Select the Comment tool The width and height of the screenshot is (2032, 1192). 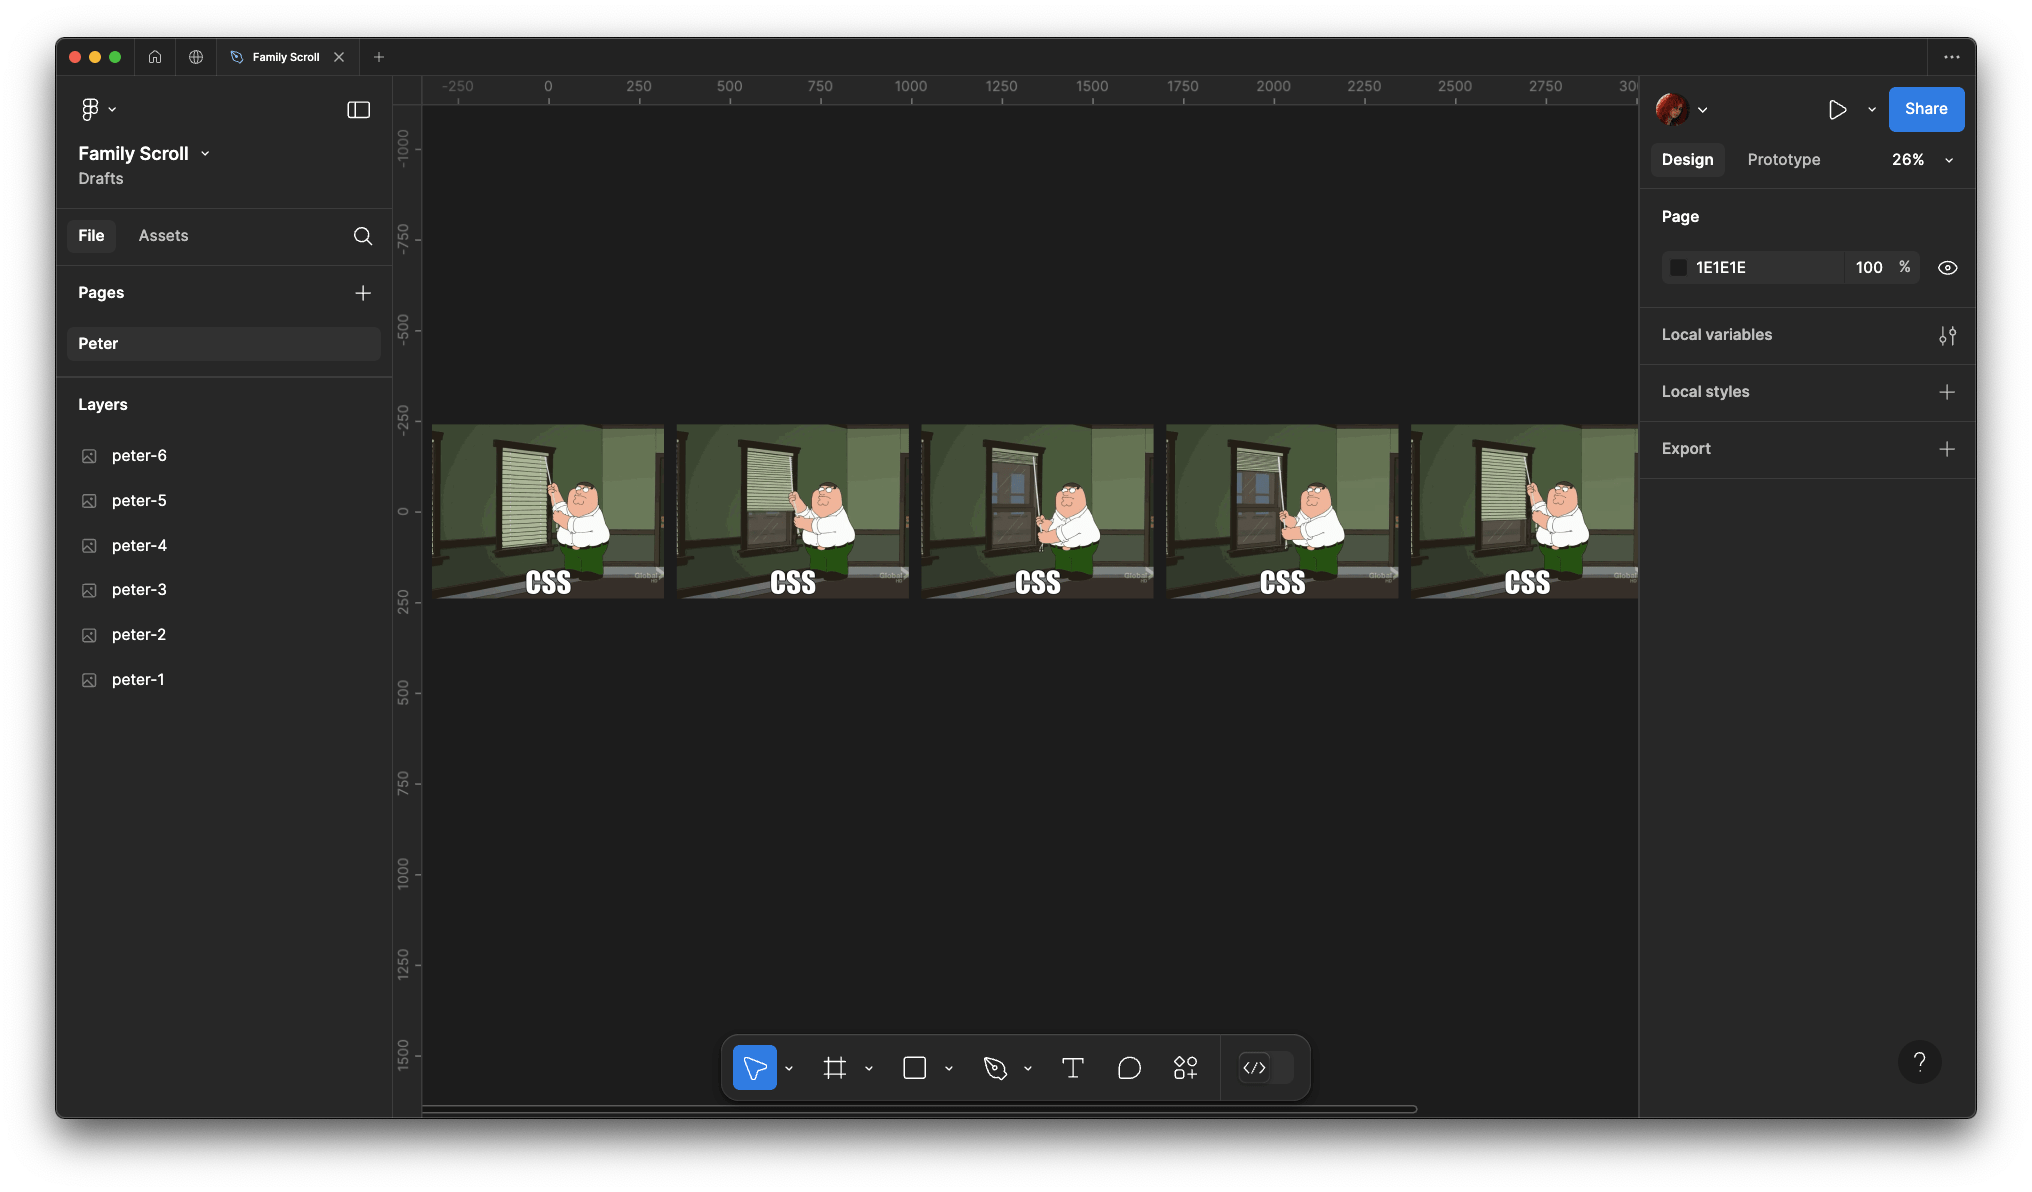pyautogui.click(x=1129, y=1068)
